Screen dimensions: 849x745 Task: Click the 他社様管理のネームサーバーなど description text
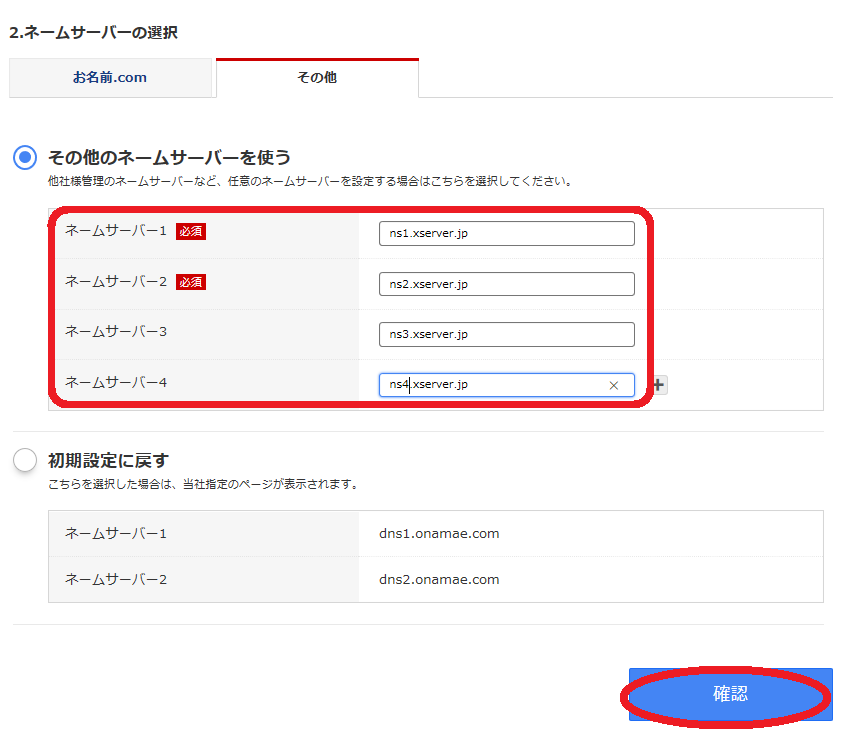[x=310, y=181]
